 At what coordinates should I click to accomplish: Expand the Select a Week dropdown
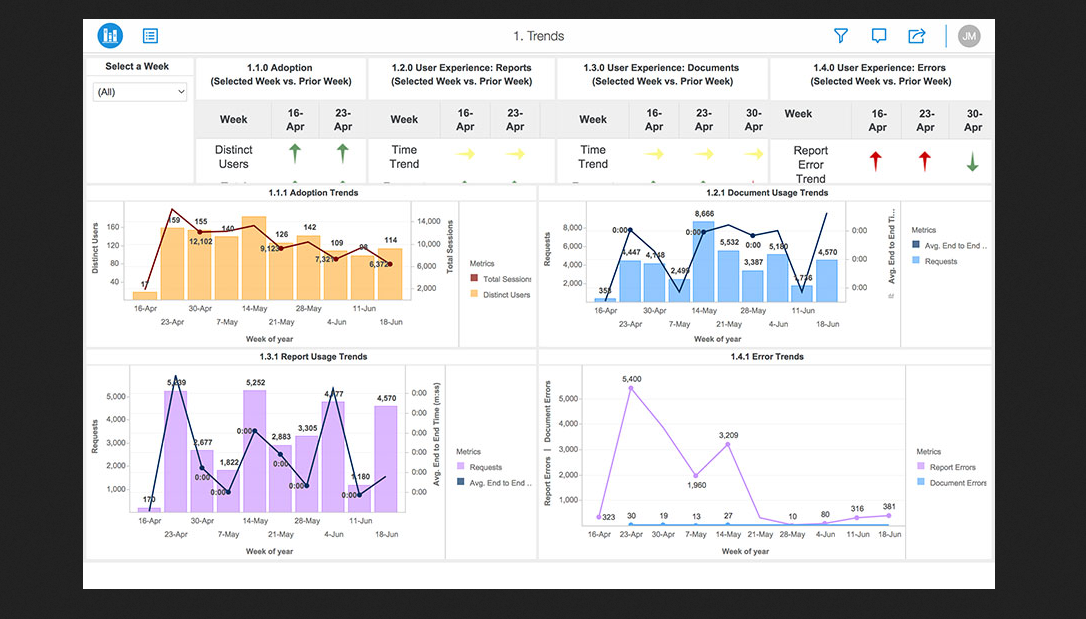coord(140,92)
